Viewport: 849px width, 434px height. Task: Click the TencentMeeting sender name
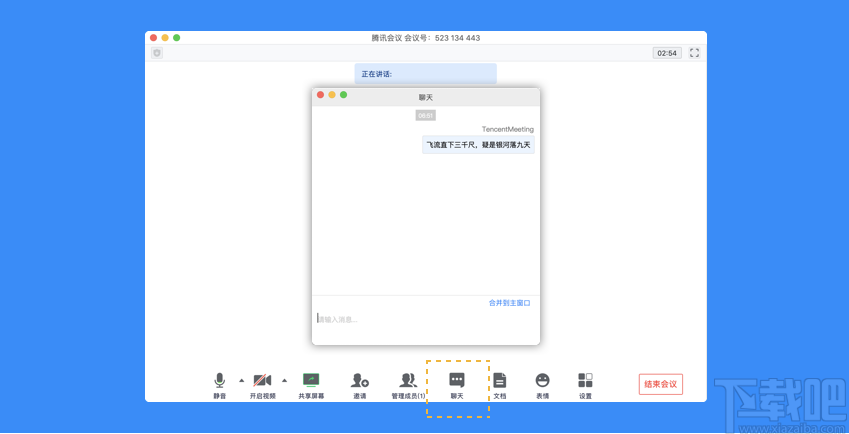pos(508,129)
